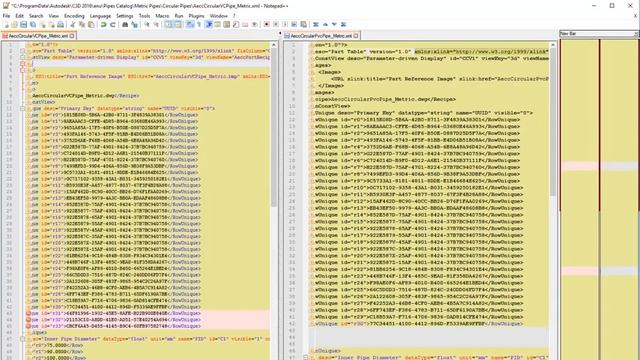
Task: Toggle Synchronize Vertical Scrolling button
Action: point(168,24)
